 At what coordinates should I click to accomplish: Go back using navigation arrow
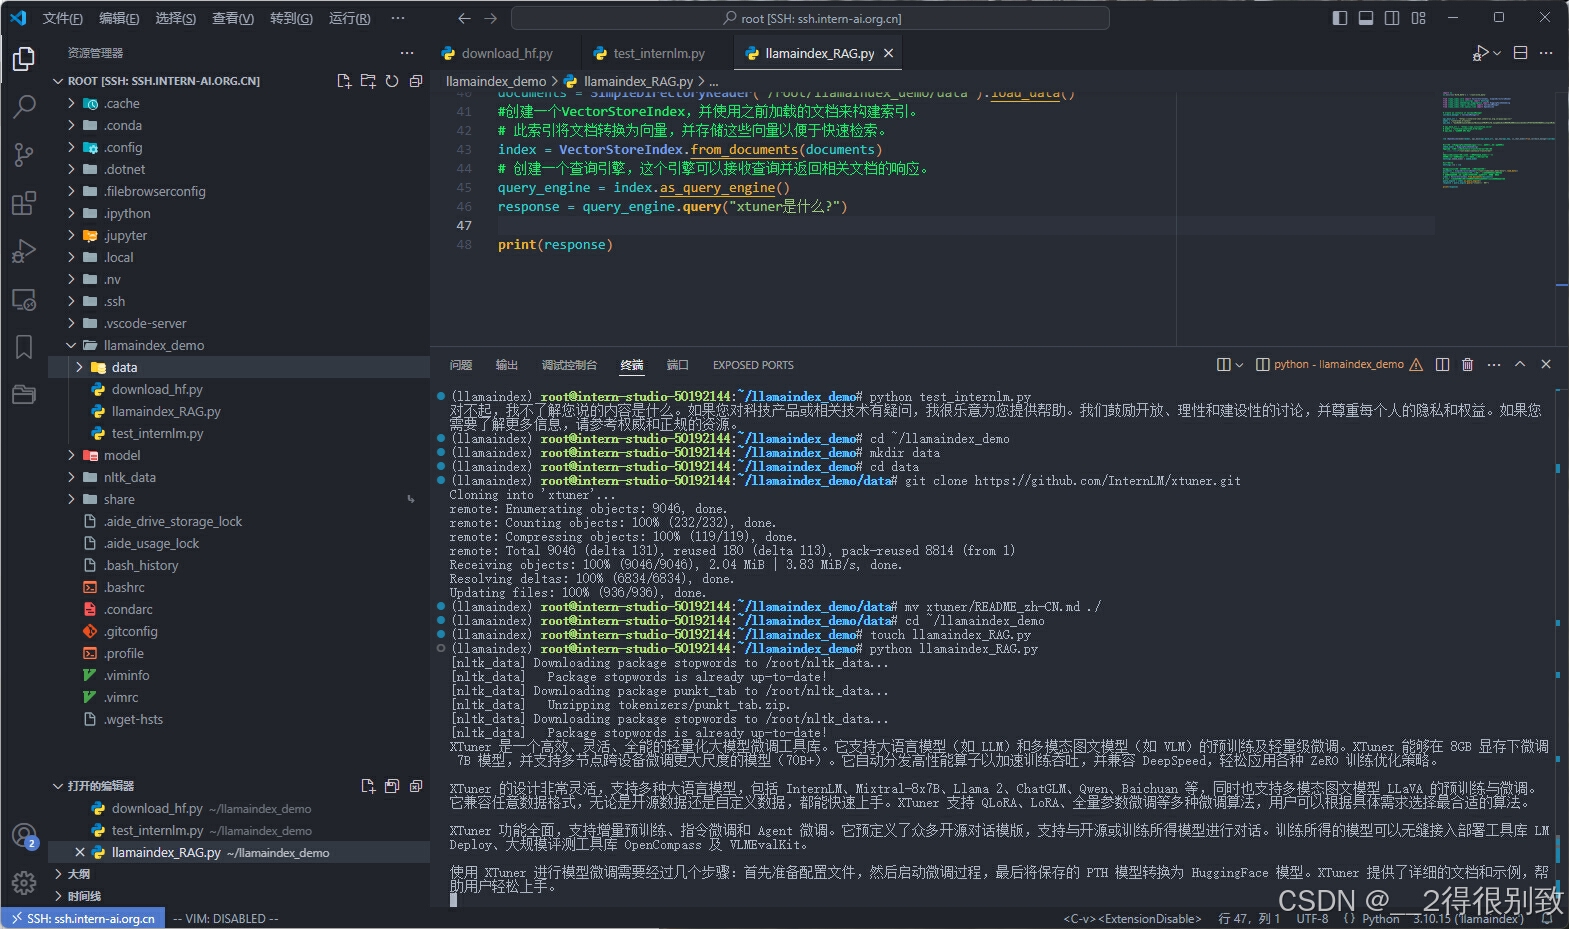coord(464,18)
